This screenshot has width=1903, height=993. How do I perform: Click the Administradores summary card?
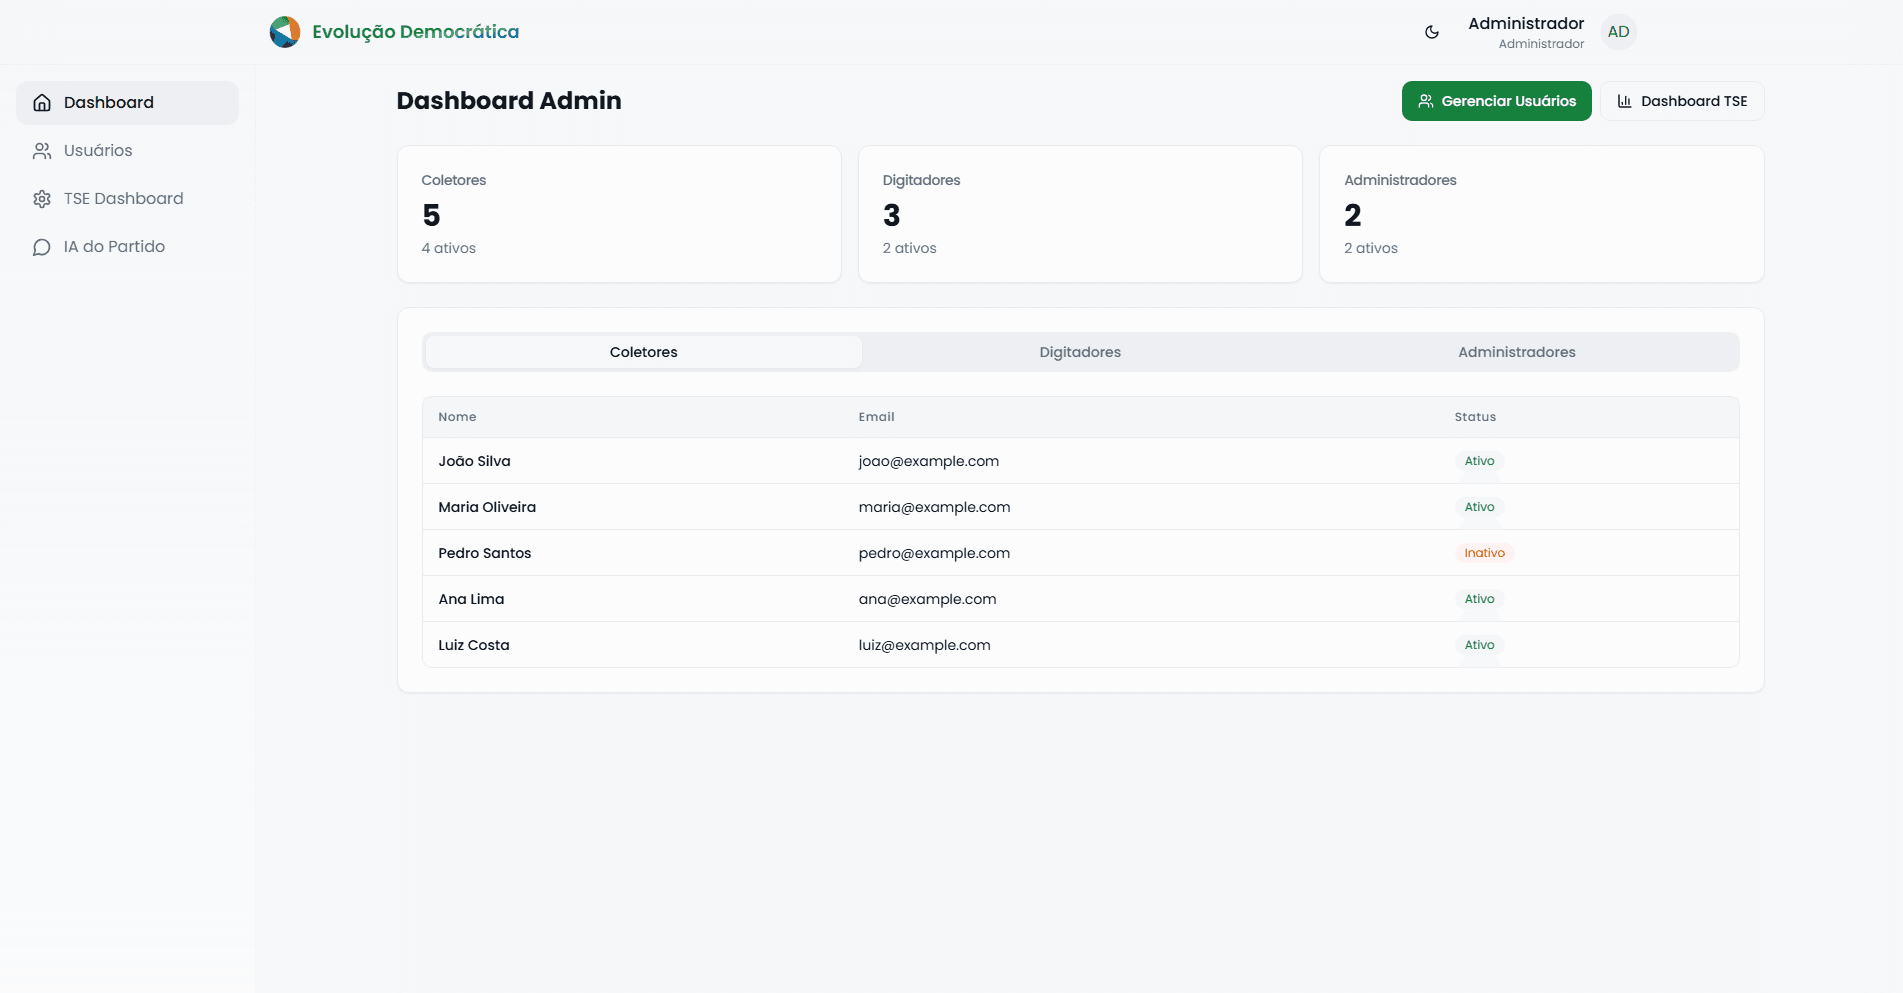1541,214
